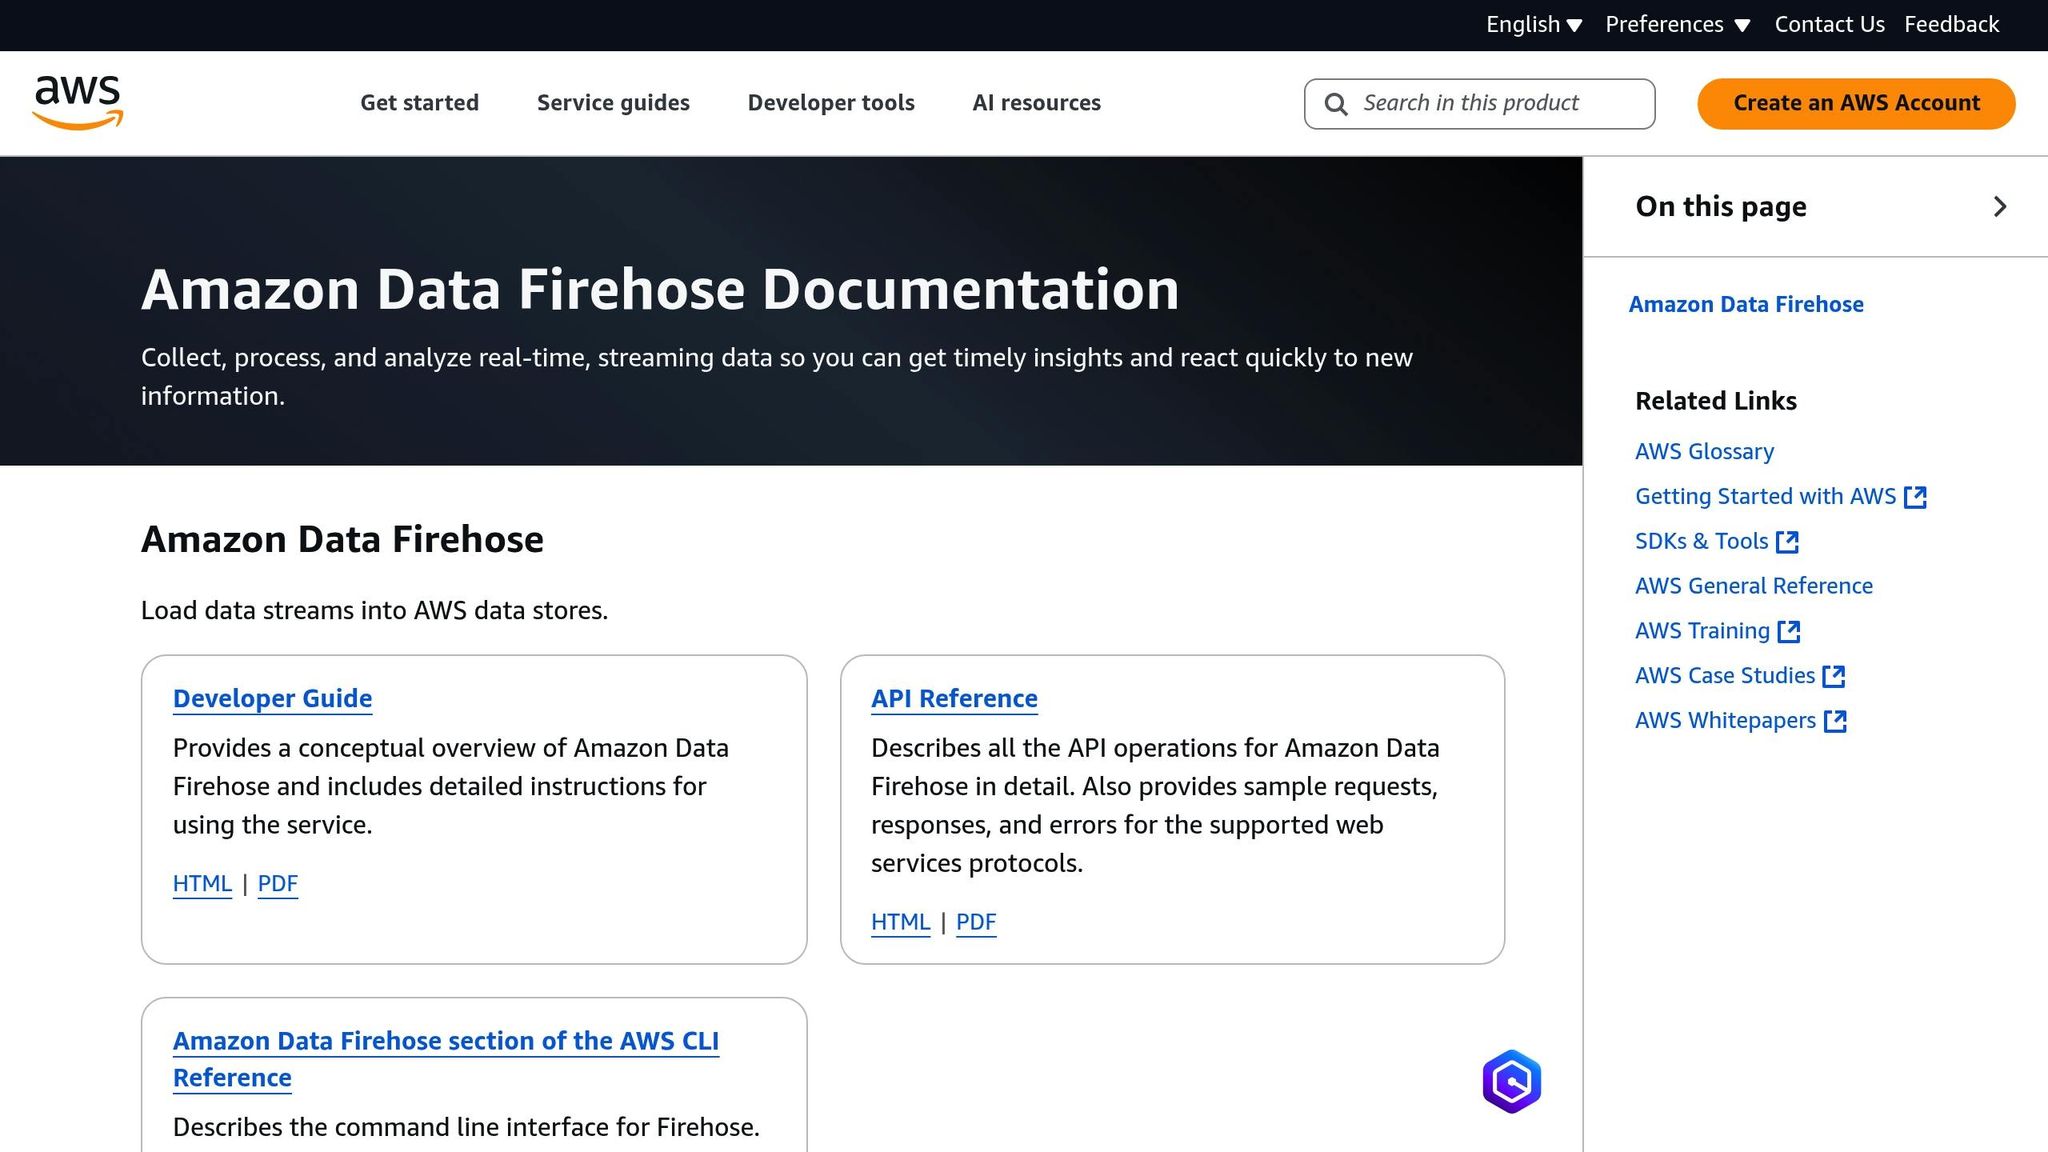Open API Reference HTML version
The height and width of the screenshot is (1152, 2048).
(900, 922)
